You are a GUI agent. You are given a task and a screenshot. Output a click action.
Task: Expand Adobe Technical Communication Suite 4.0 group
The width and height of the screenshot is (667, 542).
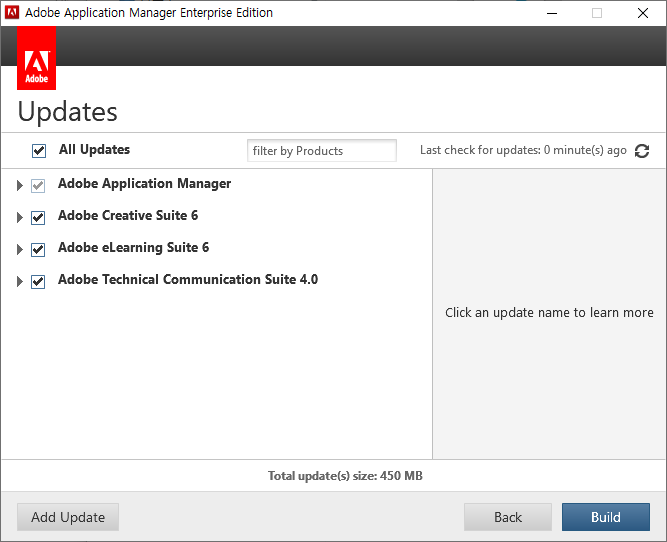pos(19,281)
